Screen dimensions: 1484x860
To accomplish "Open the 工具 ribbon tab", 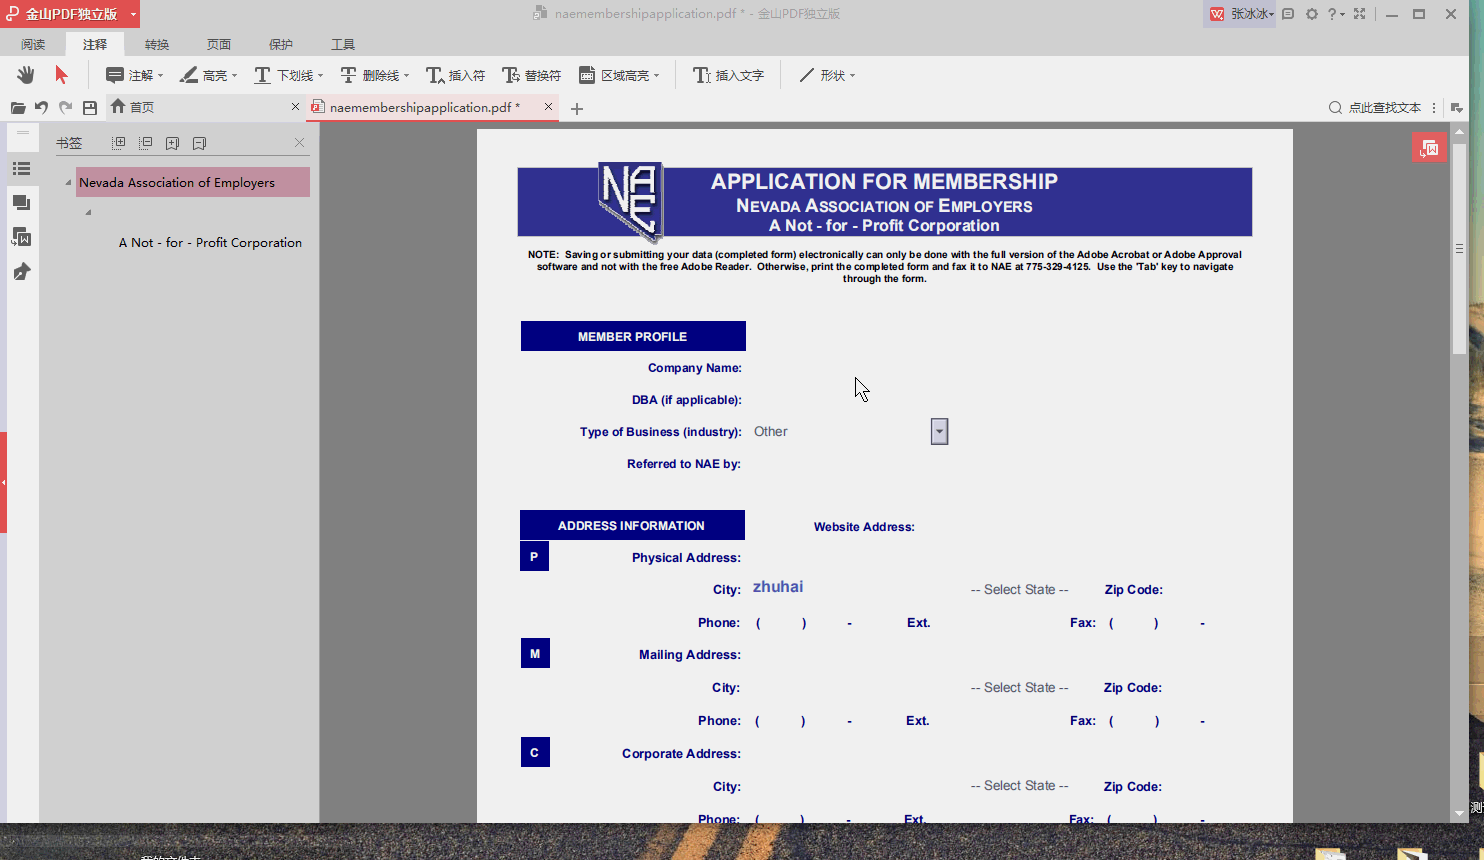I will [x=343, y=44].
